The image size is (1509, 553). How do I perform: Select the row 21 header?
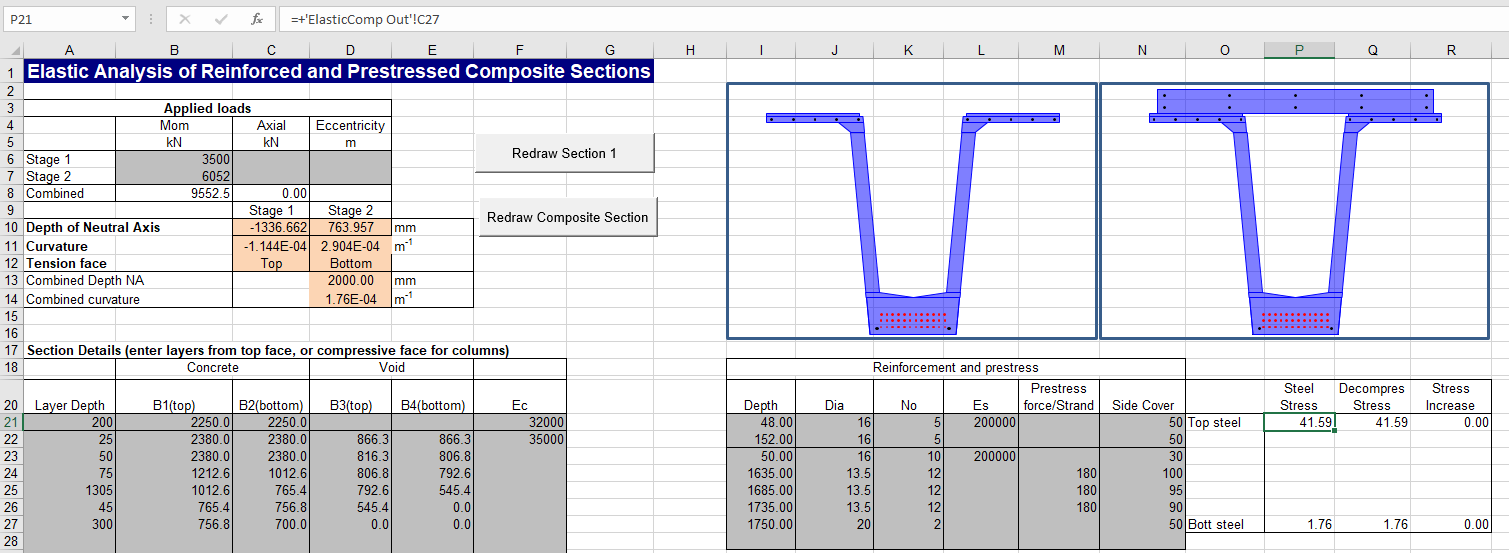click(10, 422)
